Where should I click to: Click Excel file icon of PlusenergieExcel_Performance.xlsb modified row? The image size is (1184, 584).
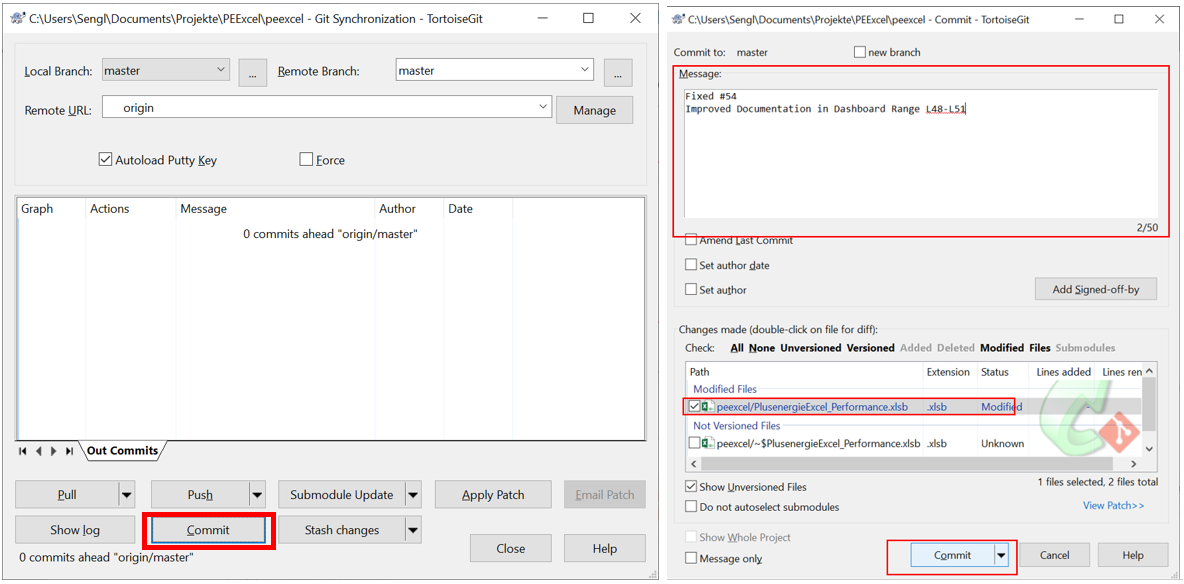(708, 406)
